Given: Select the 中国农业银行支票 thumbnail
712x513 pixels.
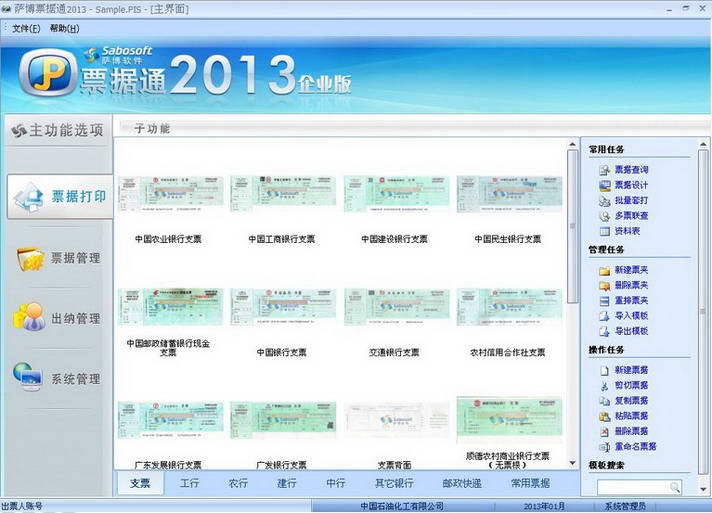Looking at the screenshot, I should tap(170, 194).
